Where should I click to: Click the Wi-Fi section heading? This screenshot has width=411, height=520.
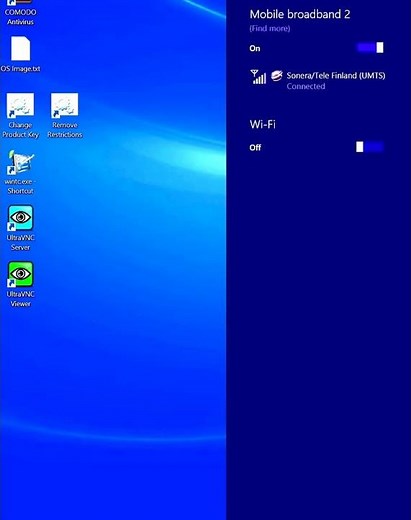coord(262,124)
